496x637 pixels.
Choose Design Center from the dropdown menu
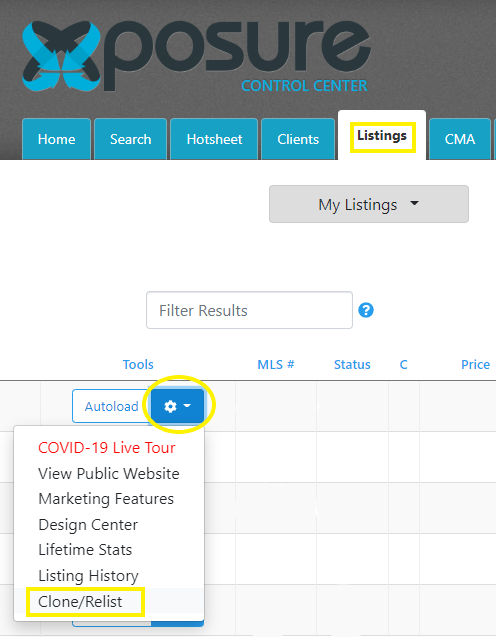pos(88,524)
